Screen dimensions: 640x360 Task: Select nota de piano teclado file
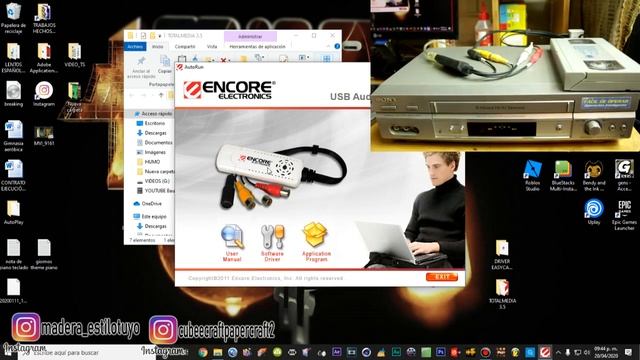(13, 254)
